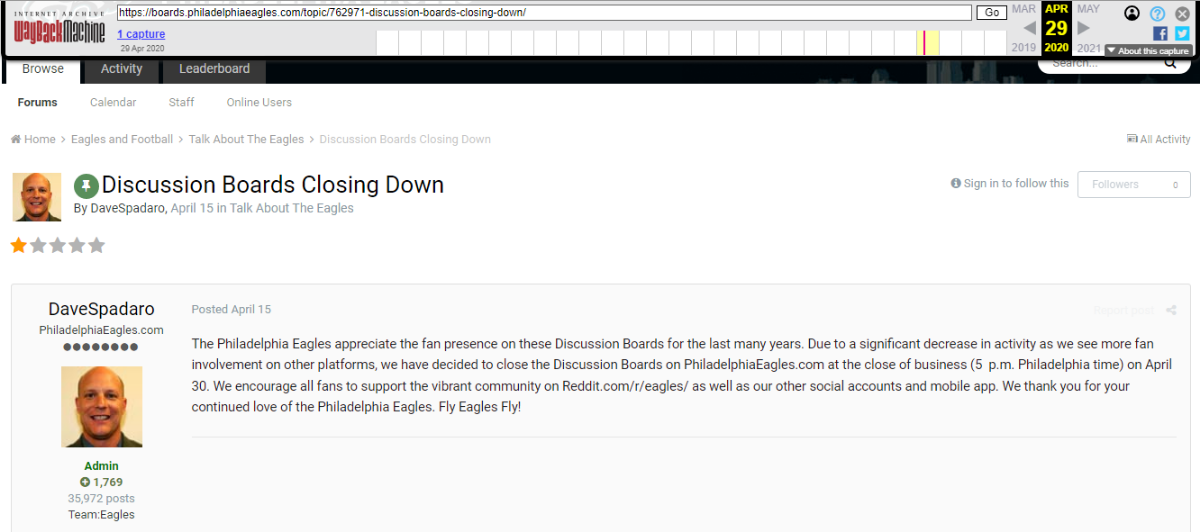This screenshot has height=532, width=1200.
Task: Select the Calendar menu item
Action: [113, 102]
